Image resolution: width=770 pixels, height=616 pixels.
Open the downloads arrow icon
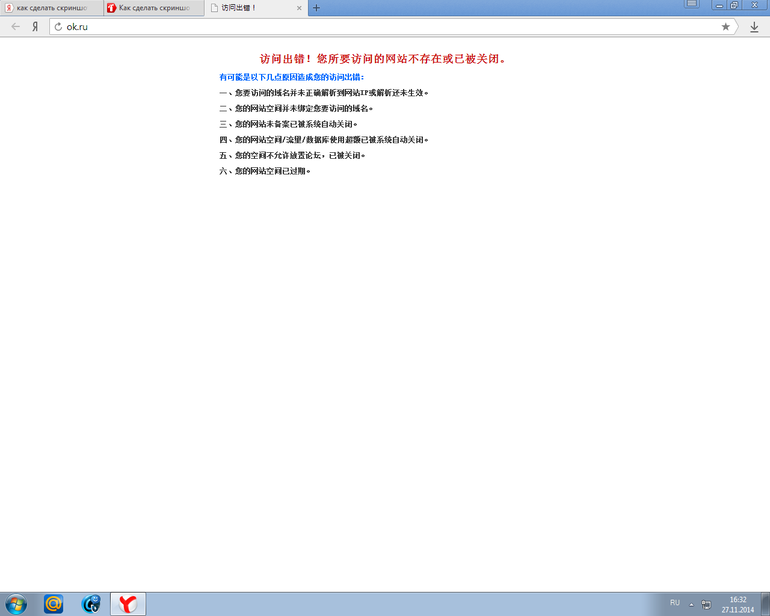755,27
